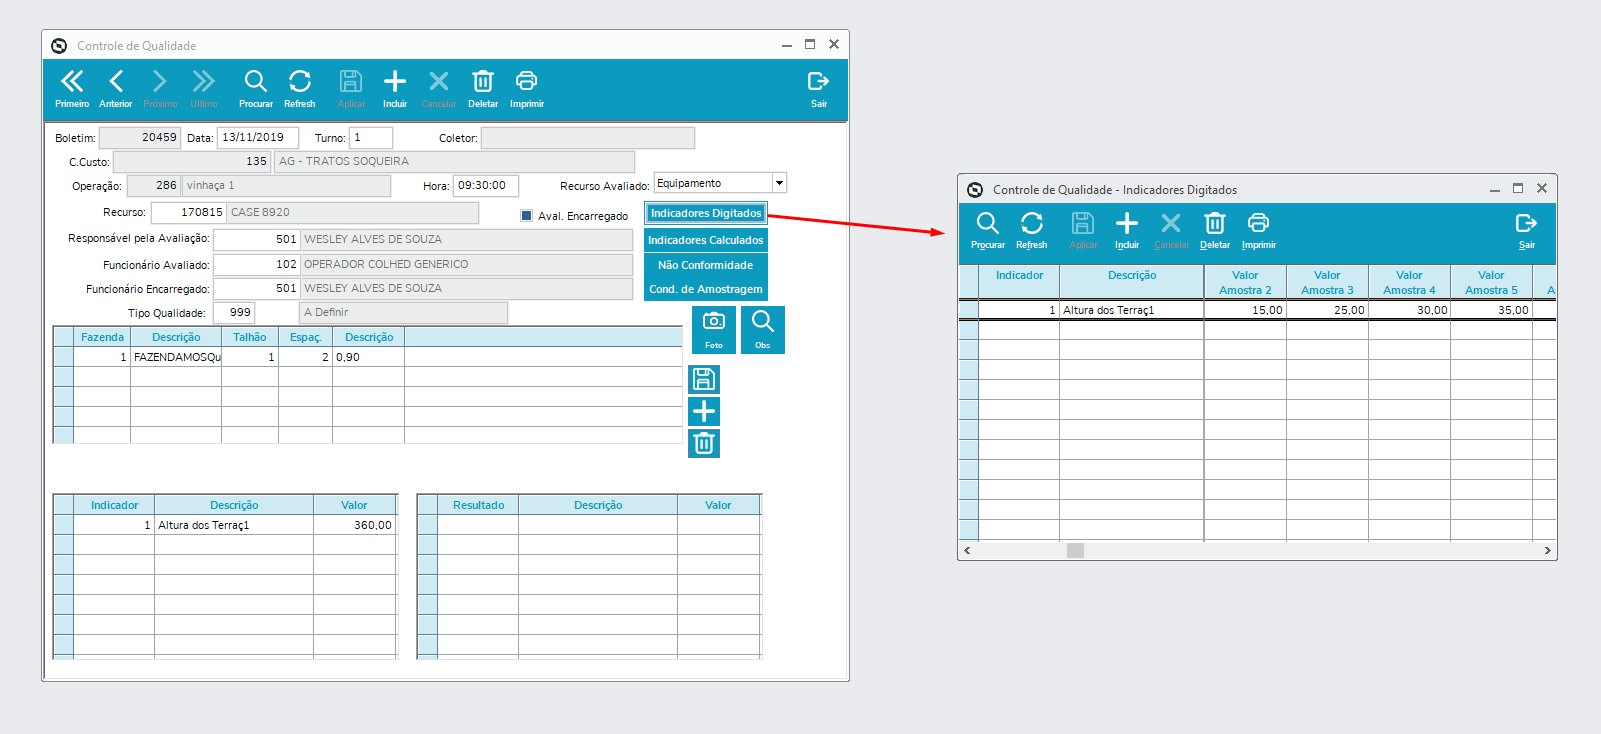Image resolution: width=1601 pixels, height=734 pixels.
Task: Click Aplicar in Indicadores Digitados window
Action: coord(1083,230)
